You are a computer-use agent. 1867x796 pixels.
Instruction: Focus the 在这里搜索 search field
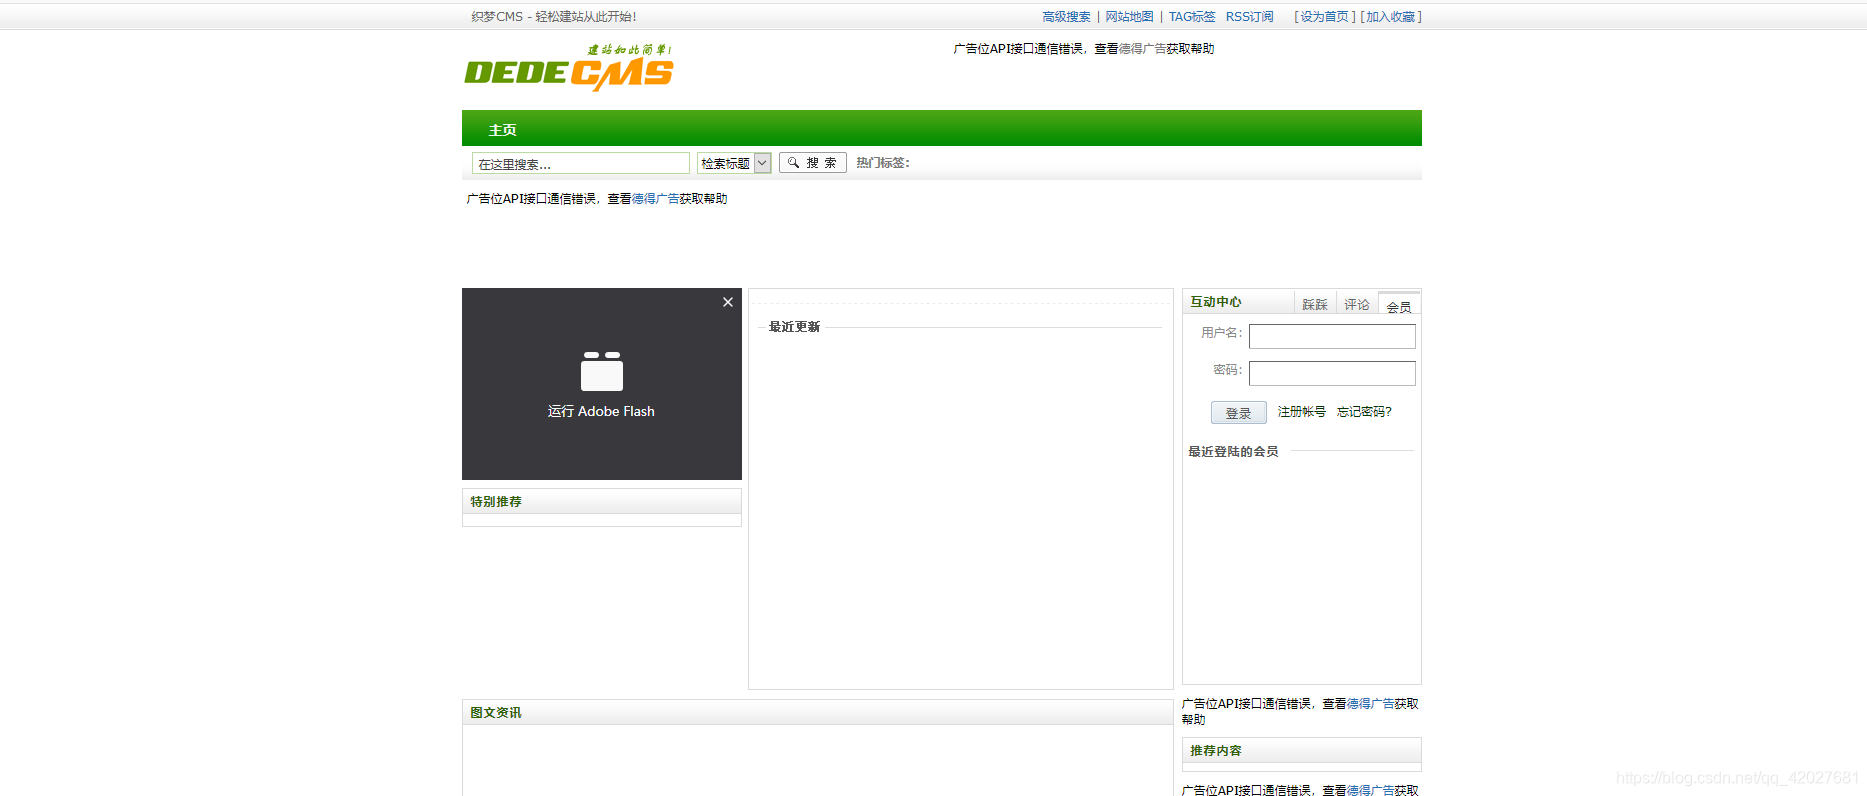pos(581,163)
